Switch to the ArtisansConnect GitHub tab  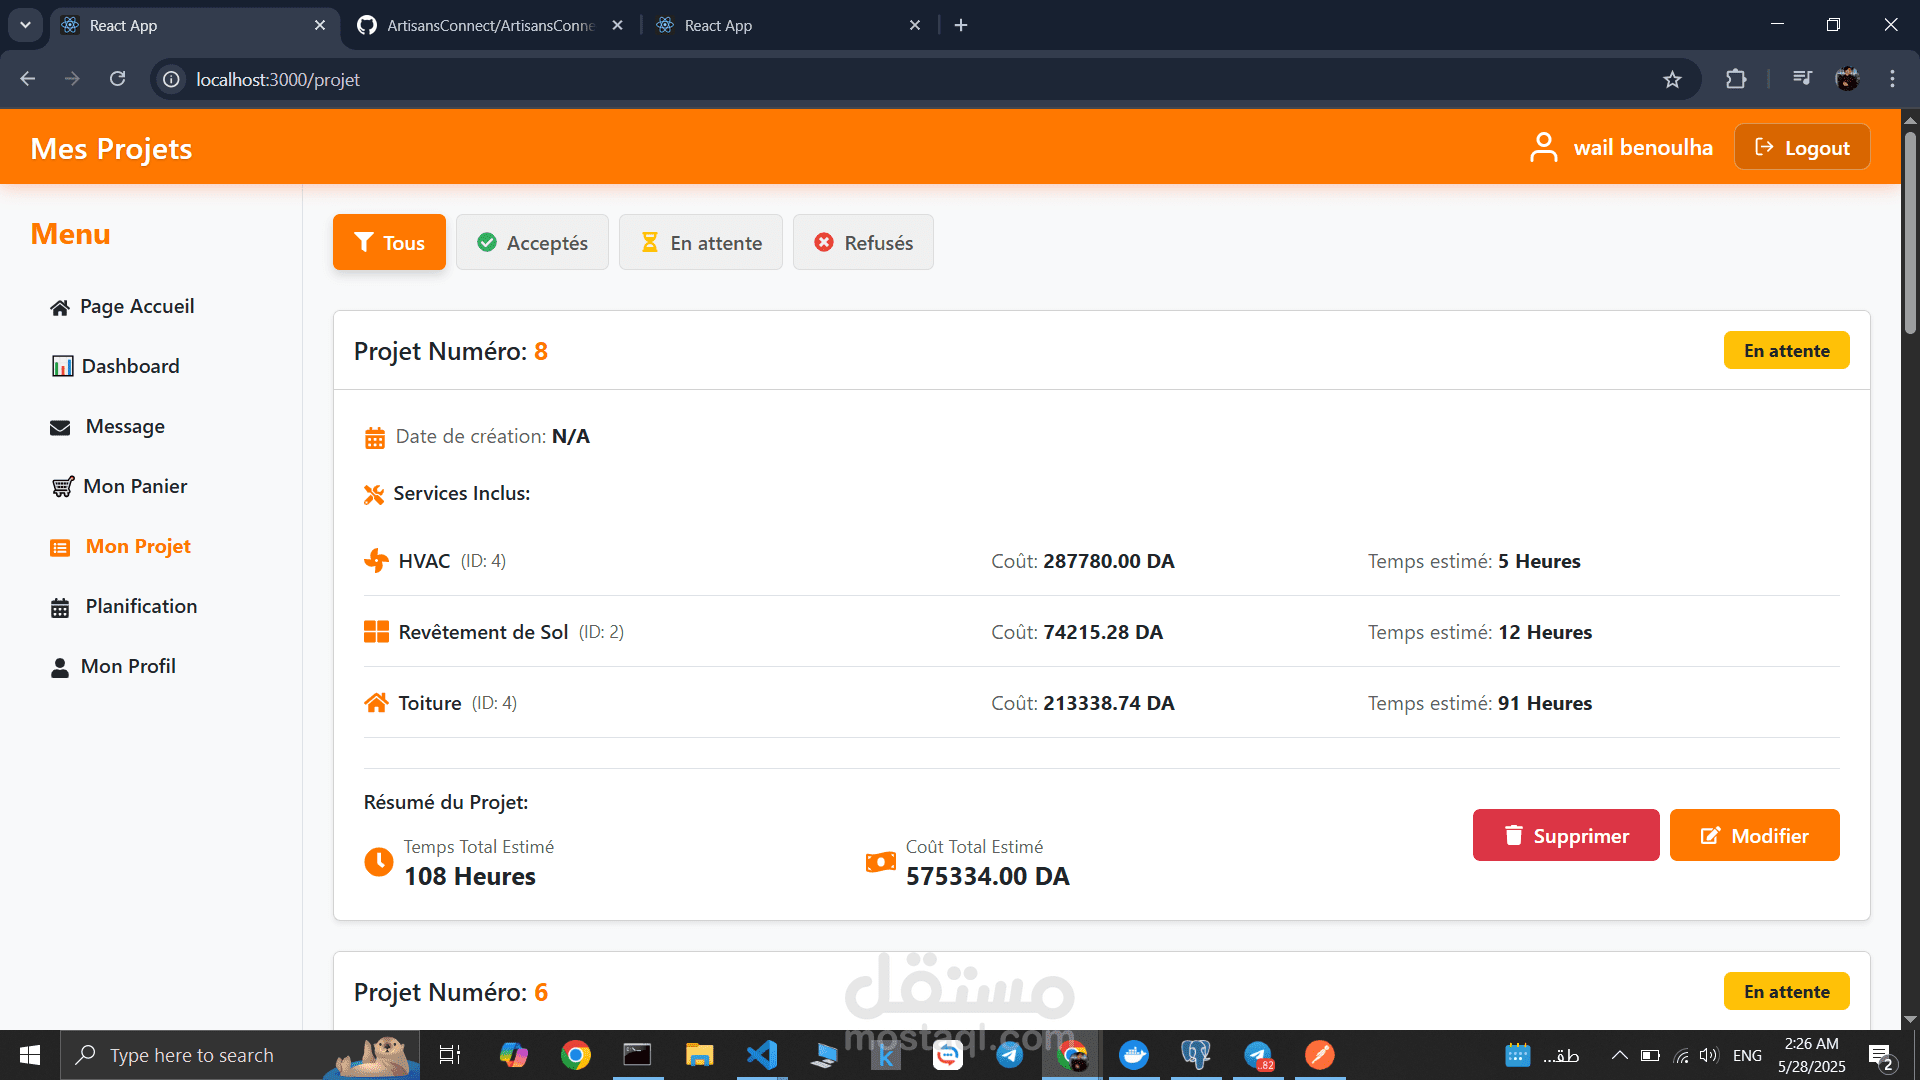click(490, 25)
